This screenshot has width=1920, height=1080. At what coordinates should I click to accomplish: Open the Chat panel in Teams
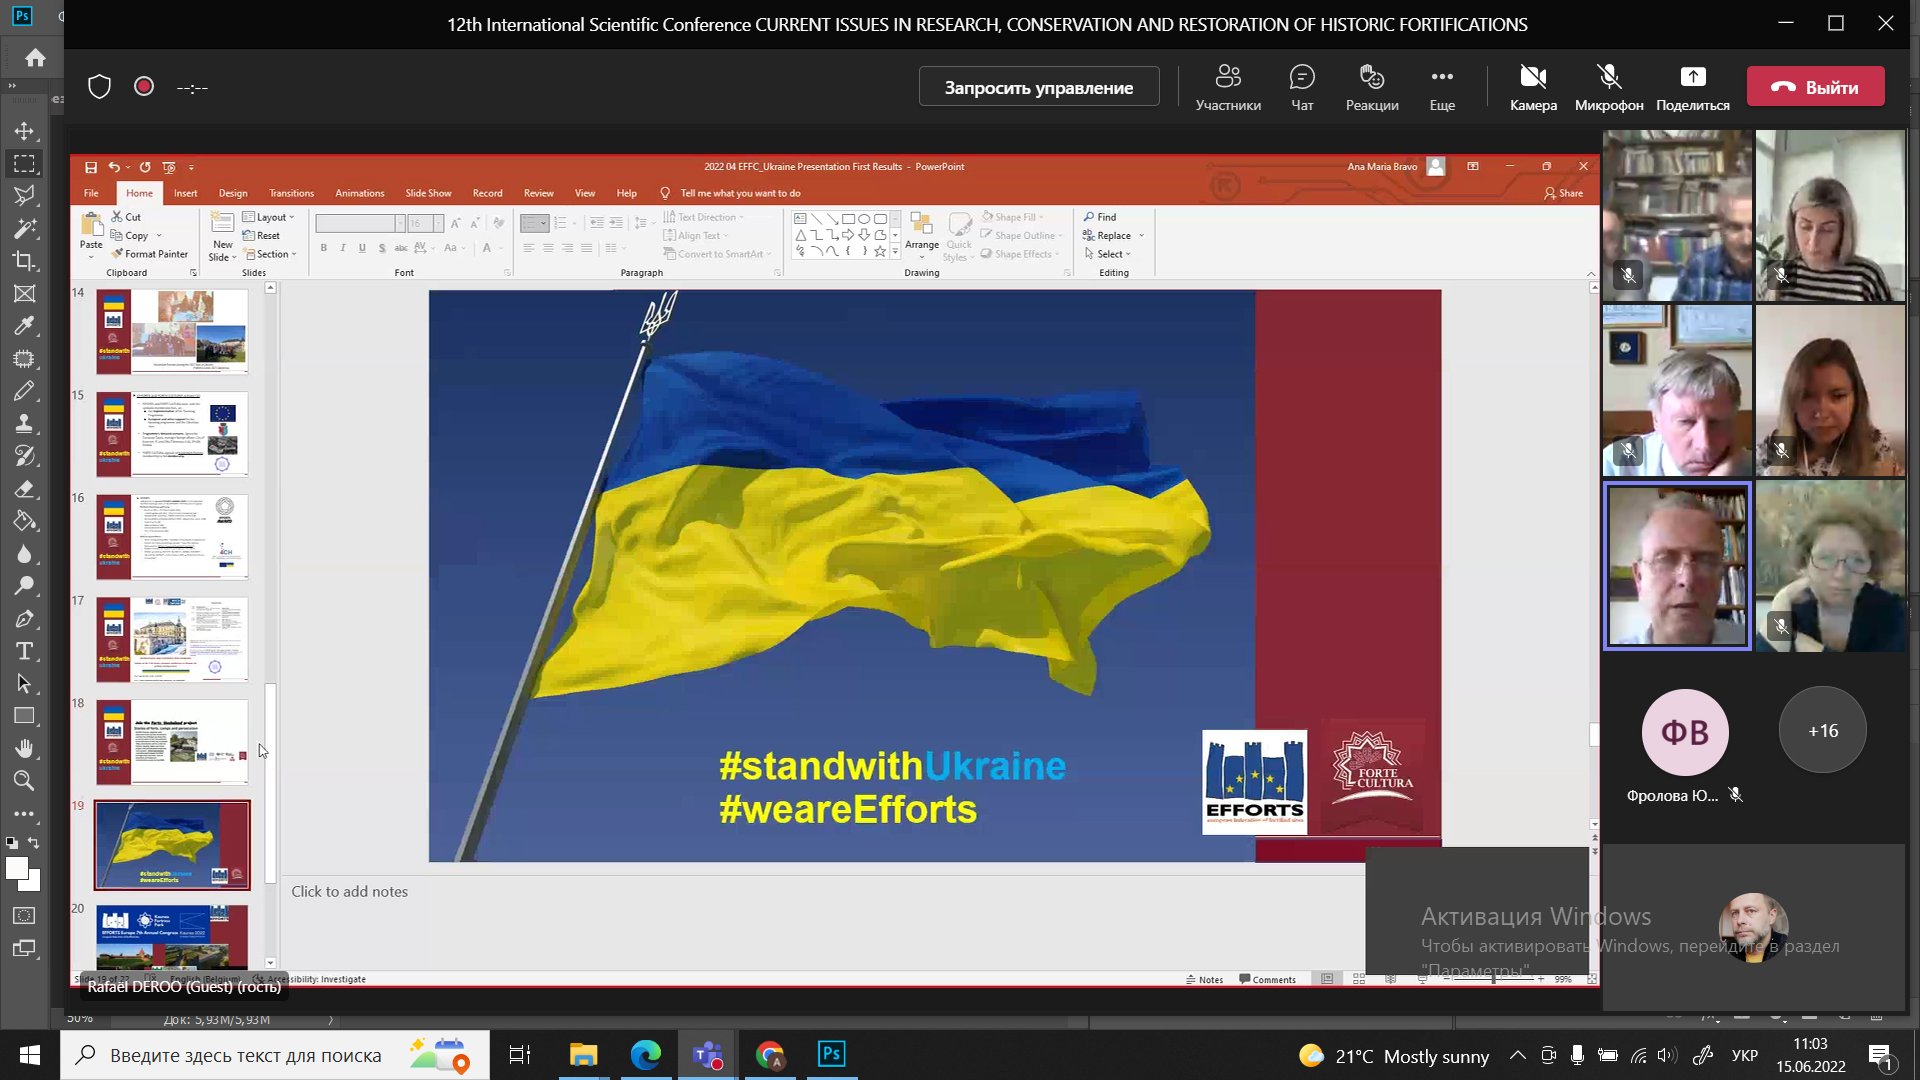1302,88
